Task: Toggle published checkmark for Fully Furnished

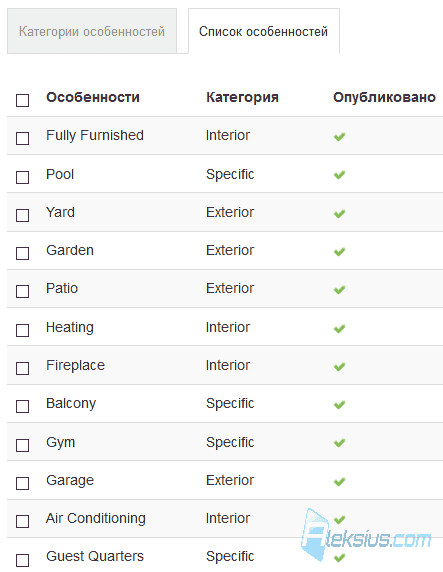Action: point(339,136)
